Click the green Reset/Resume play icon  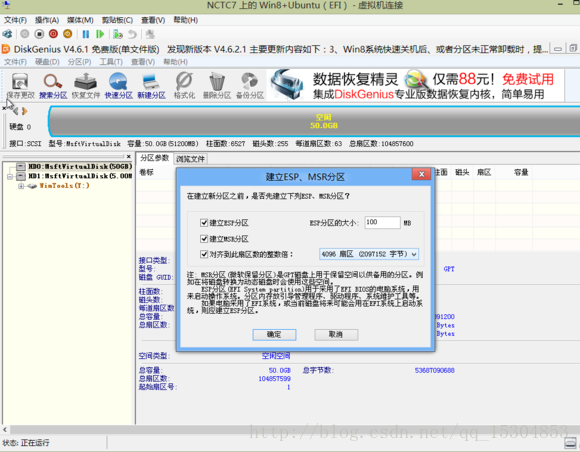coord(100,34)
